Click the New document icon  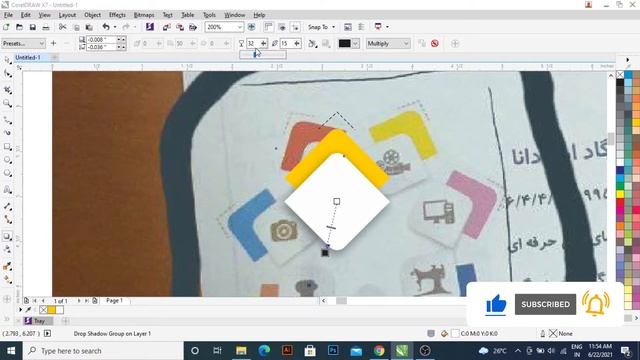pos(6,27)
